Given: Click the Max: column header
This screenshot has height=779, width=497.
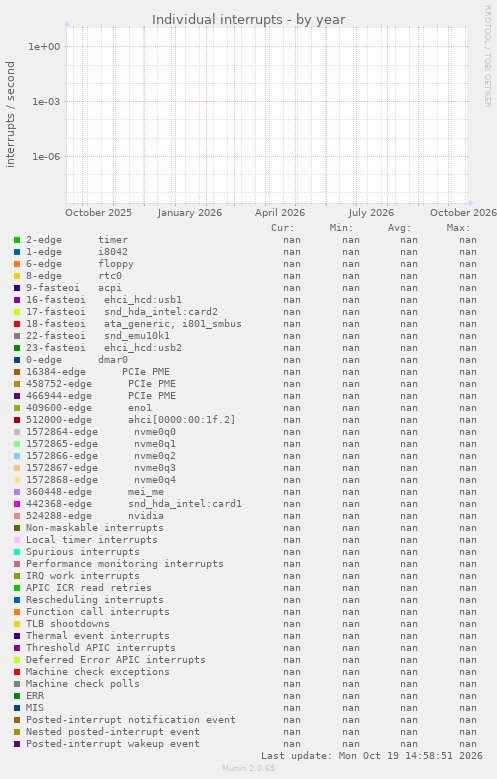Looking at the screenshot, I should [x=458, y=228].
